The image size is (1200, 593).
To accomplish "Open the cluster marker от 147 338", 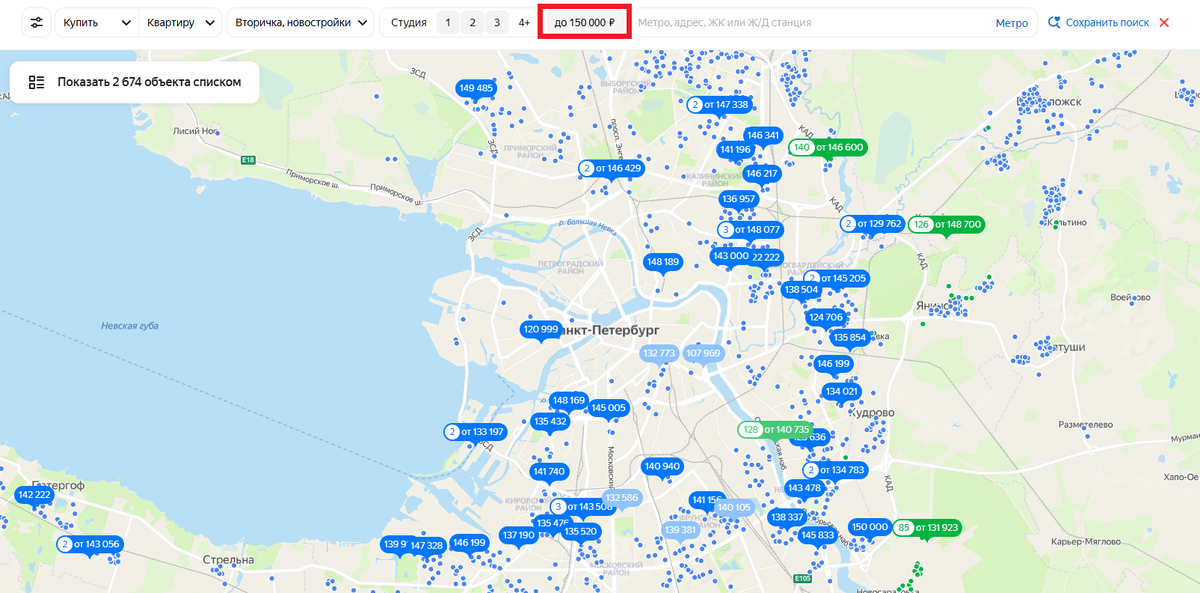I will 719,104.
